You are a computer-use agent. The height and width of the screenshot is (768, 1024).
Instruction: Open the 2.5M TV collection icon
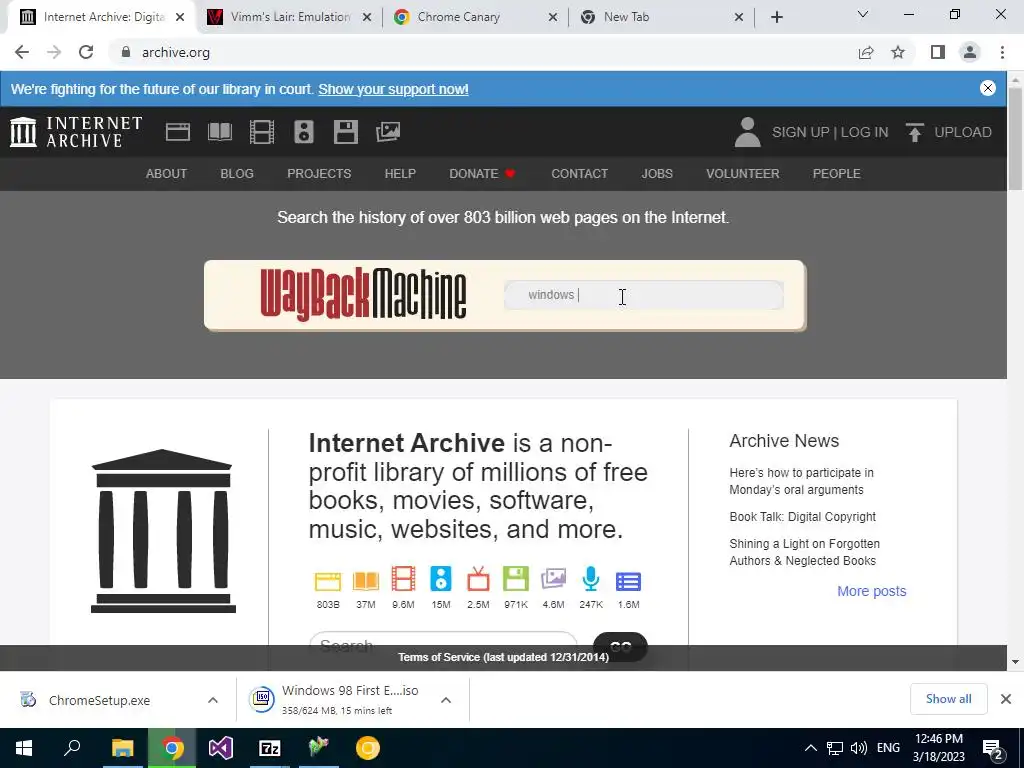pos(478,579)
